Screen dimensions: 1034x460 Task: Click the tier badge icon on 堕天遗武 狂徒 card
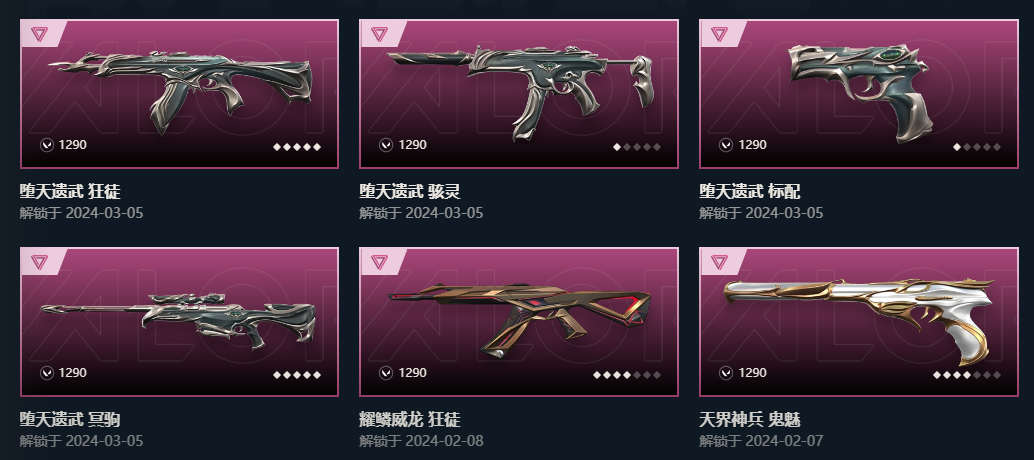click(x=39, y=34)
